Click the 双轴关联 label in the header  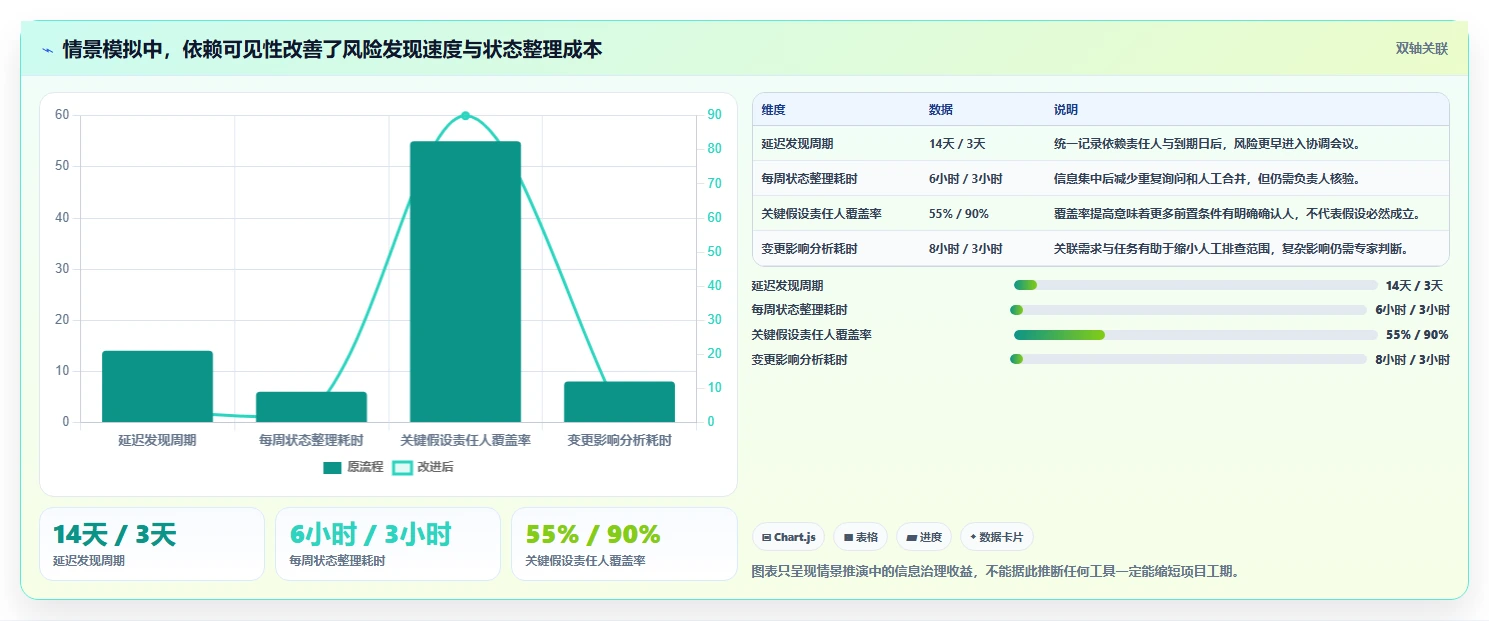pos(1422,48)
